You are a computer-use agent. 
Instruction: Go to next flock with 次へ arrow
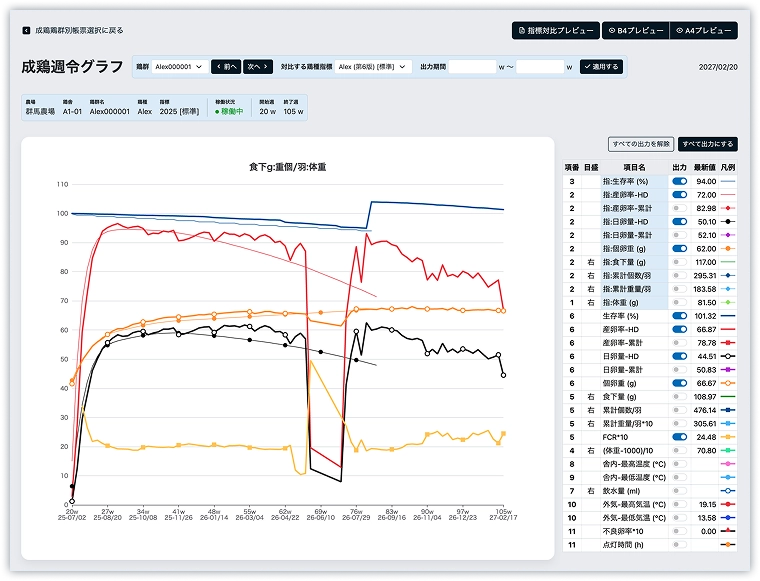pyautogui.click(x=257, y=67)
